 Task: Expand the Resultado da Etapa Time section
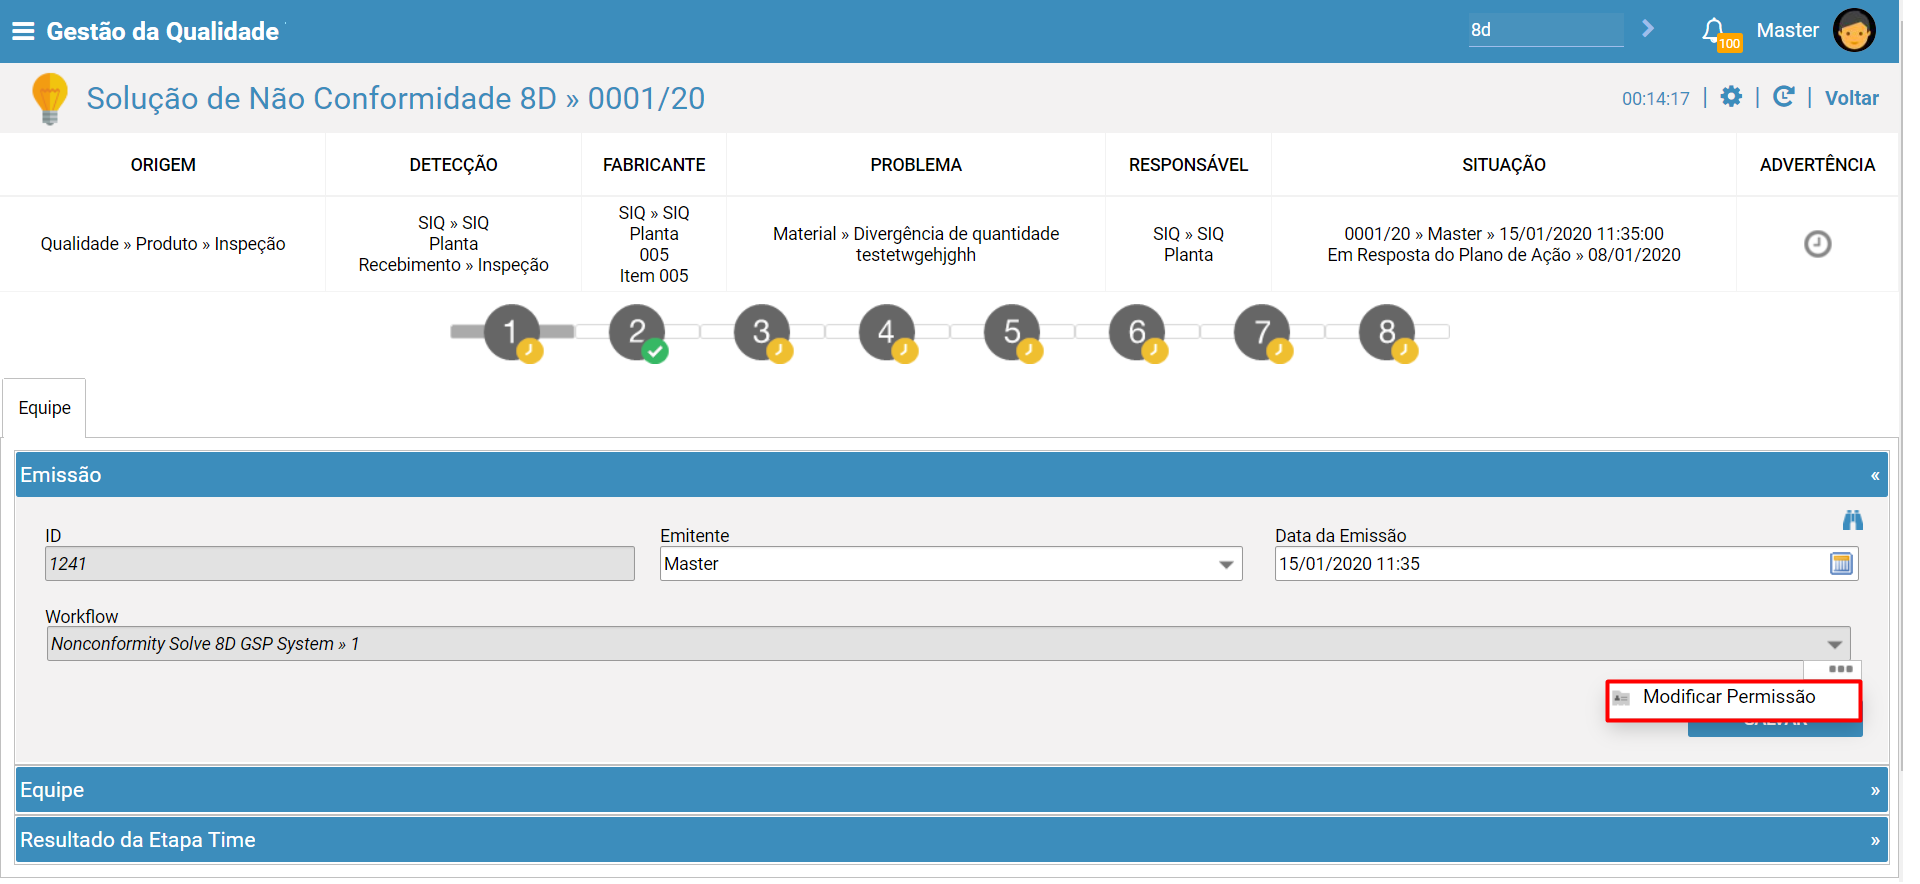951,840
